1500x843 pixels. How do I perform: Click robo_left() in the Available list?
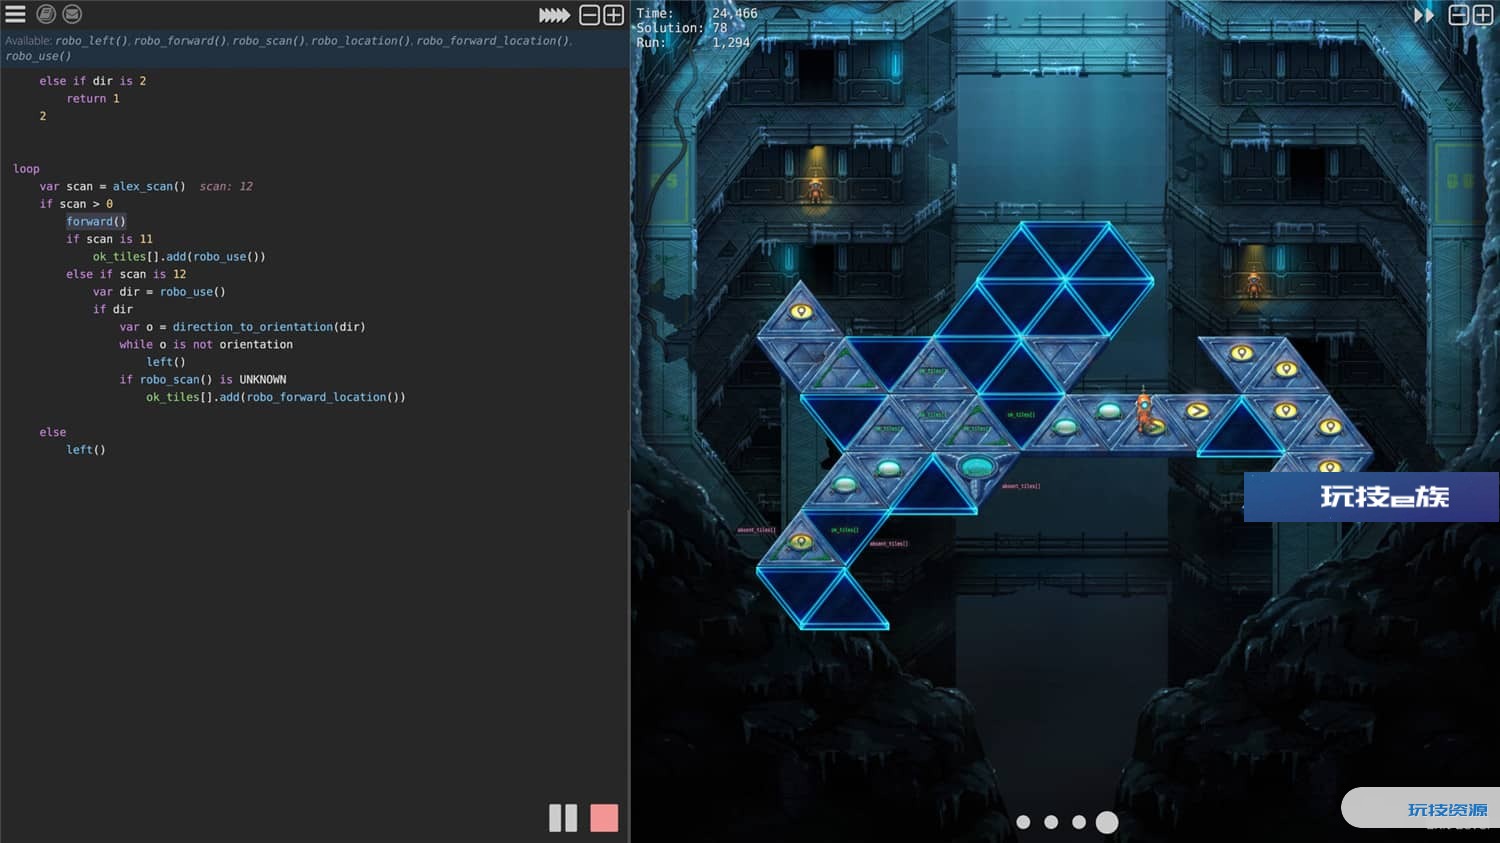pos(92,41)
